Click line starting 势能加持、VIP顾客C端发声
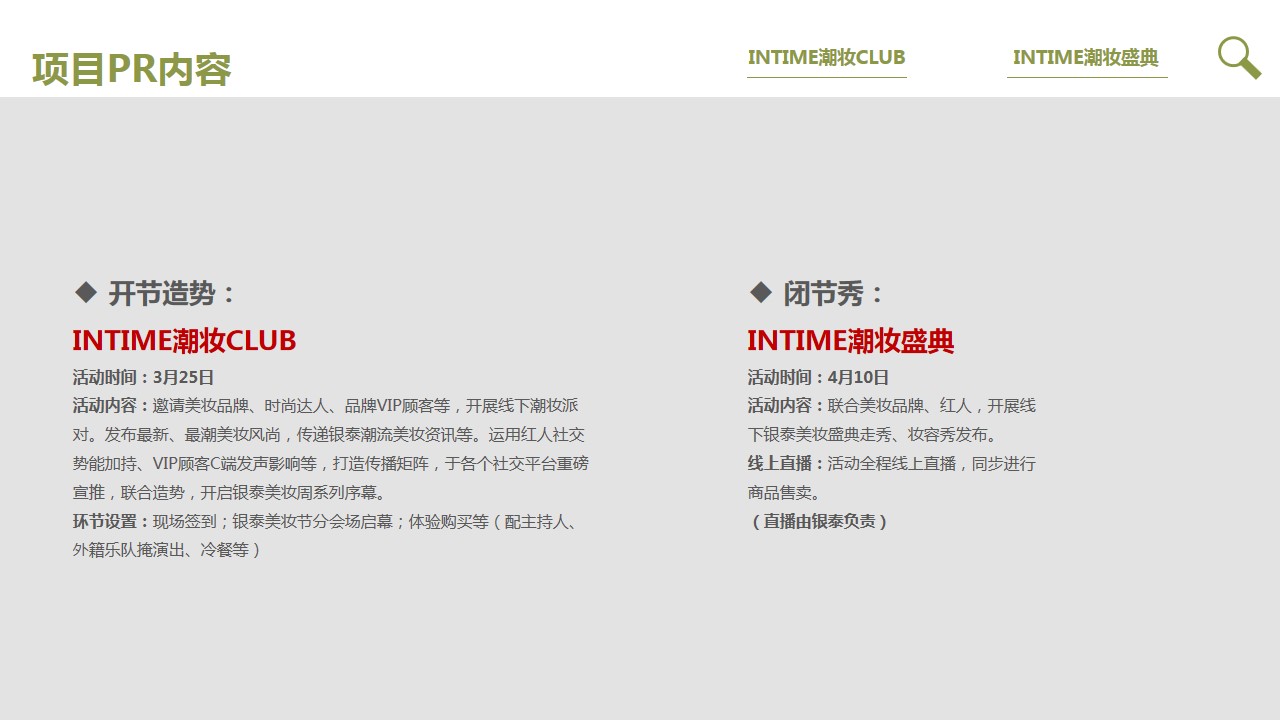The image size is (1280, 720). click(x=330, y=464)
